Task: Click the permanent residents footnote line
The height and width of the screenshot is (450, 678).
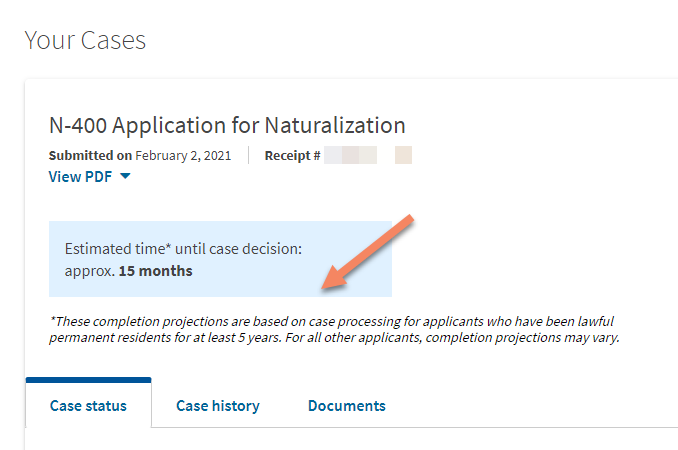Action: (334, 338)
